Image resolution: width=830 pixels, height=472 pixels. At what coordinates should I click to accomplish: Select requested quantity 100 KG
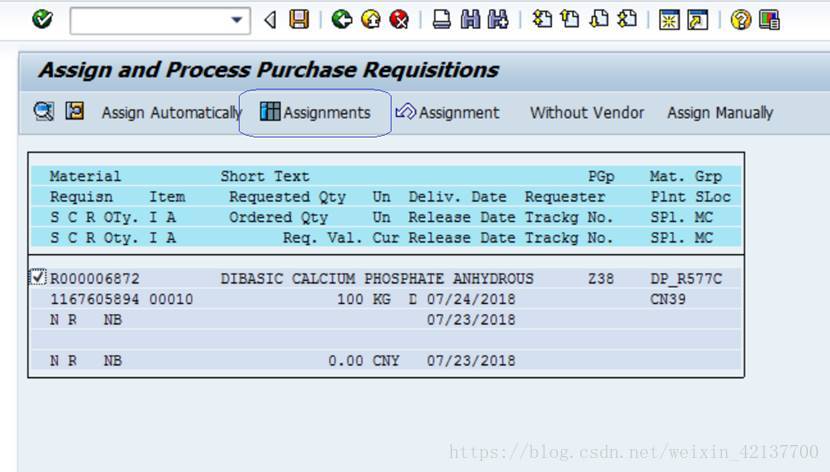tap(364, 299)
